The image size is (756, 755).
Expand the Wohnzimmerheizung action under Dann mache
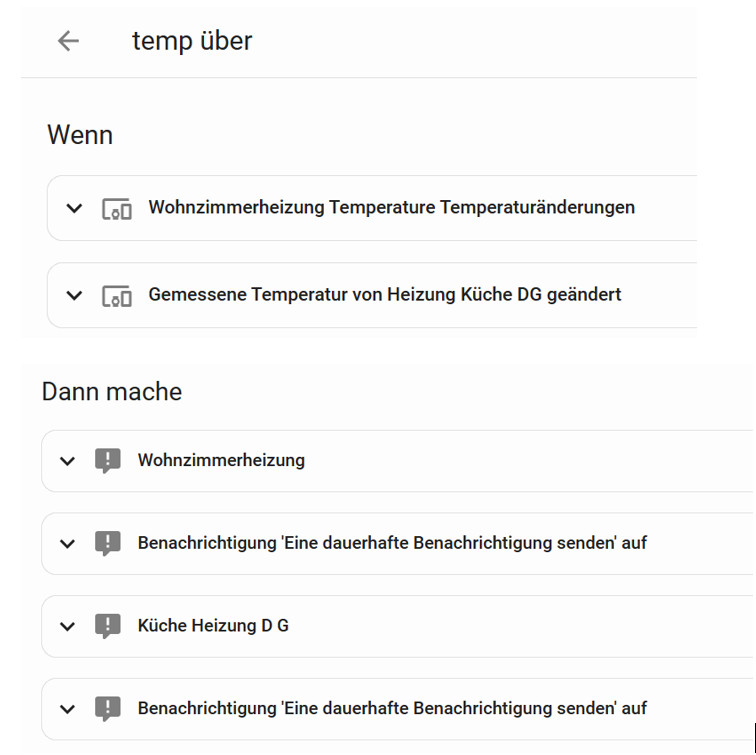pyautogui.click(x=68, y=461)
